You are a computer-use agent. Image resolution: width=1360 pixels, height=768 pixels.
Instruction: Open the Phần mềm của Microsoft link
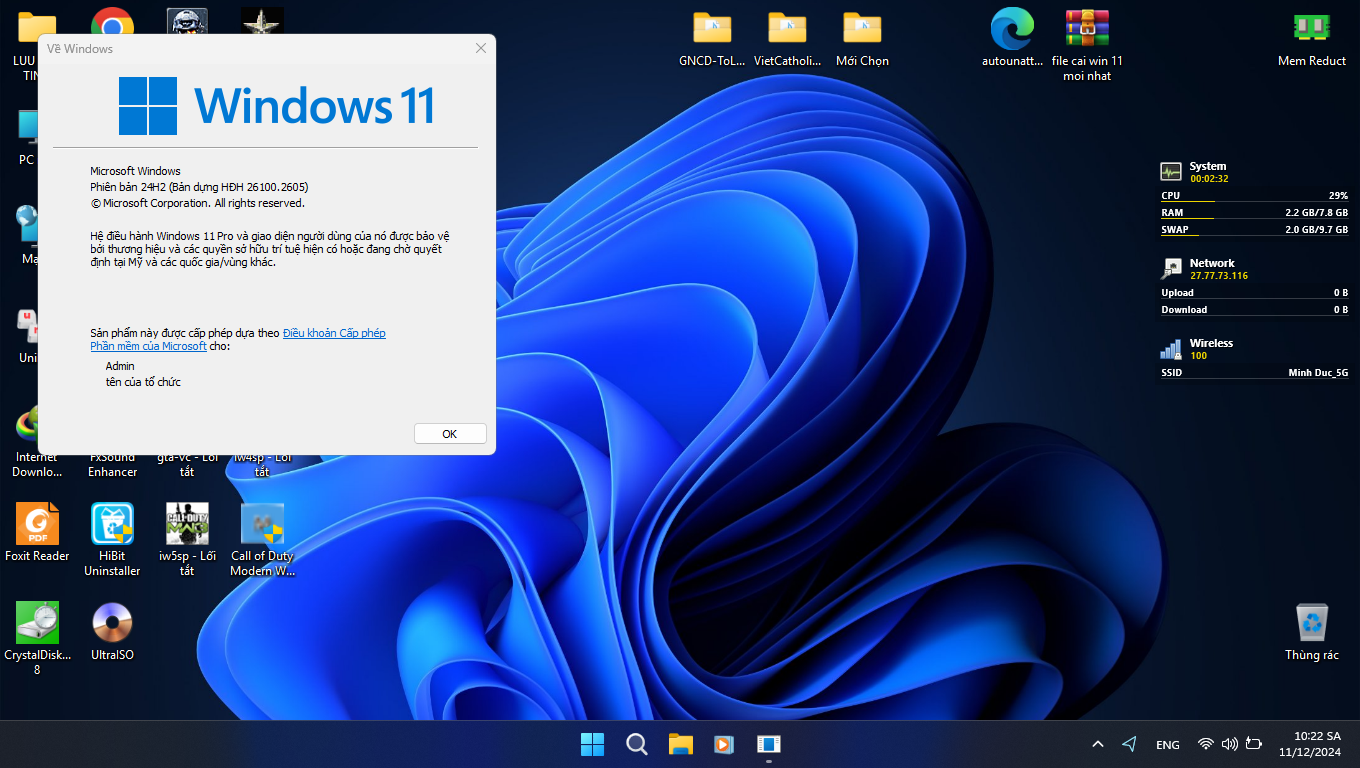[148, 346]
